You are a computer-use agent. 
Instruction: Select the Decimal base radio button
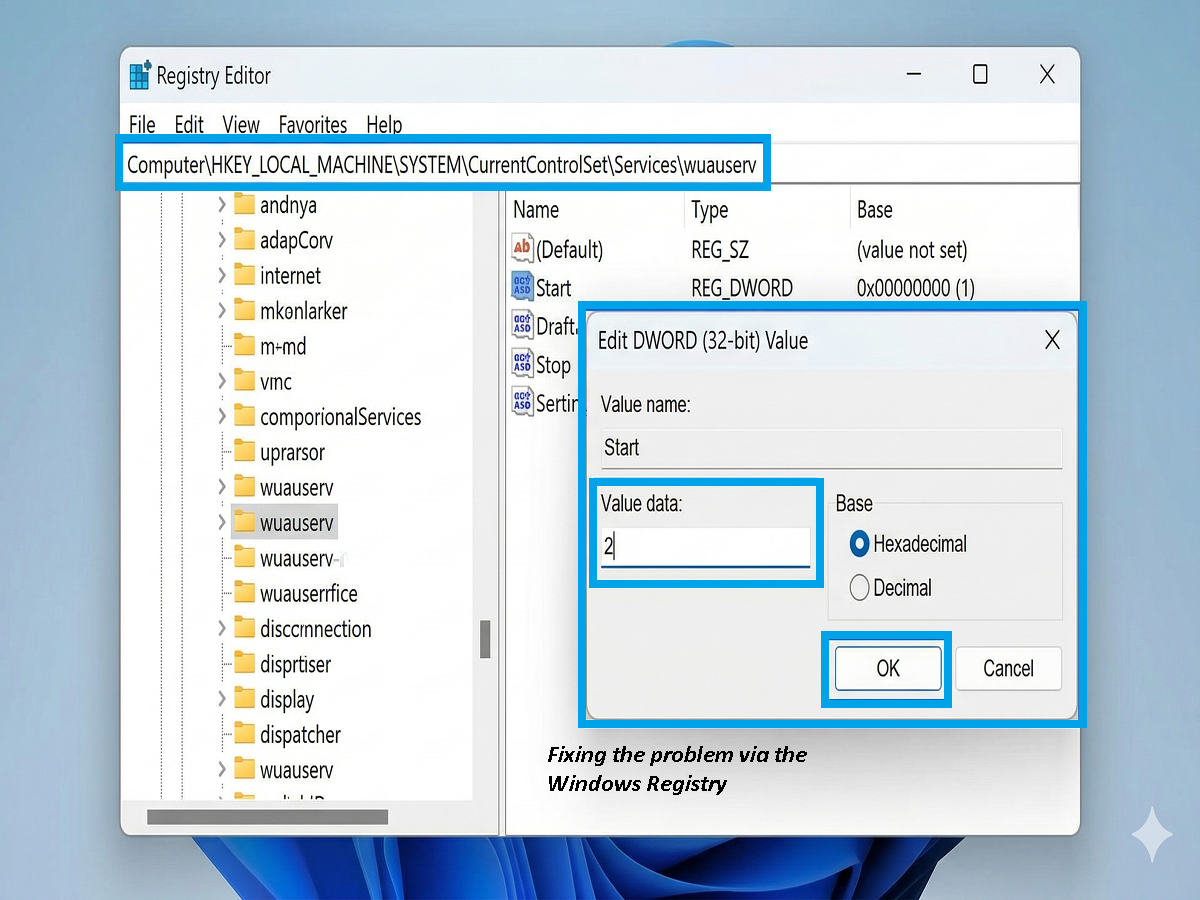click(859, 588)
